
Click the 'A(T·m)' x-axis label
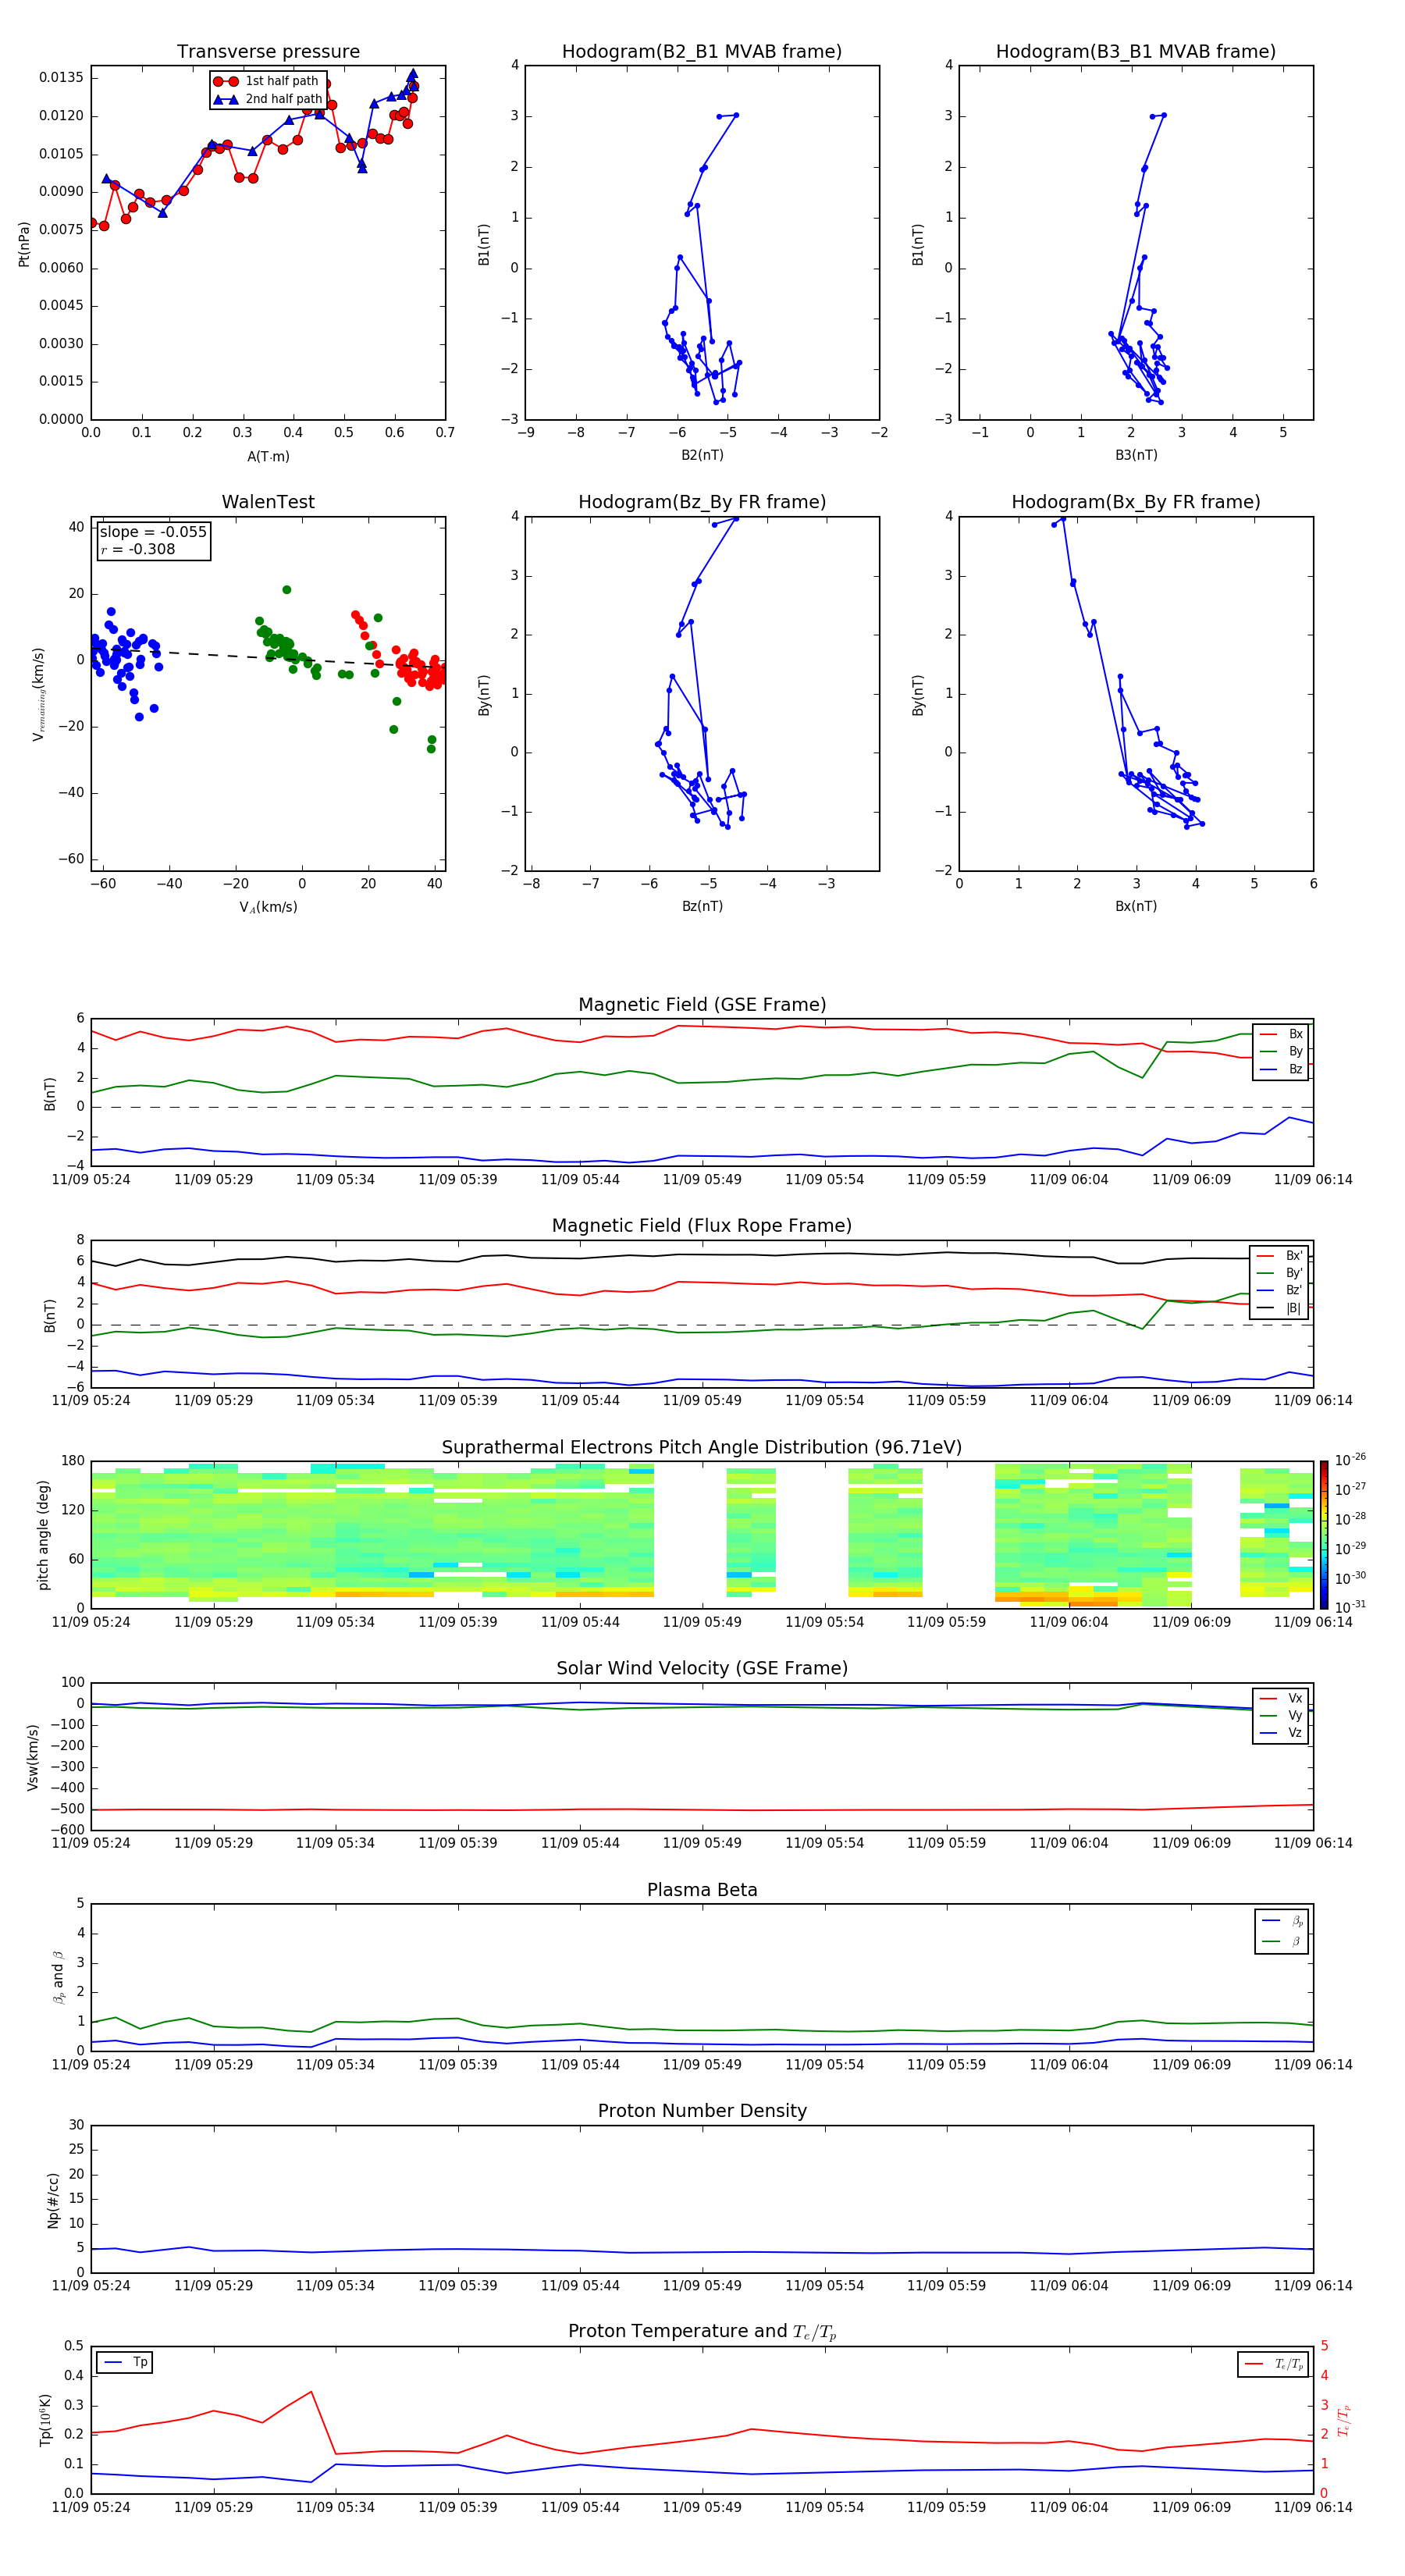click(268, 457)
